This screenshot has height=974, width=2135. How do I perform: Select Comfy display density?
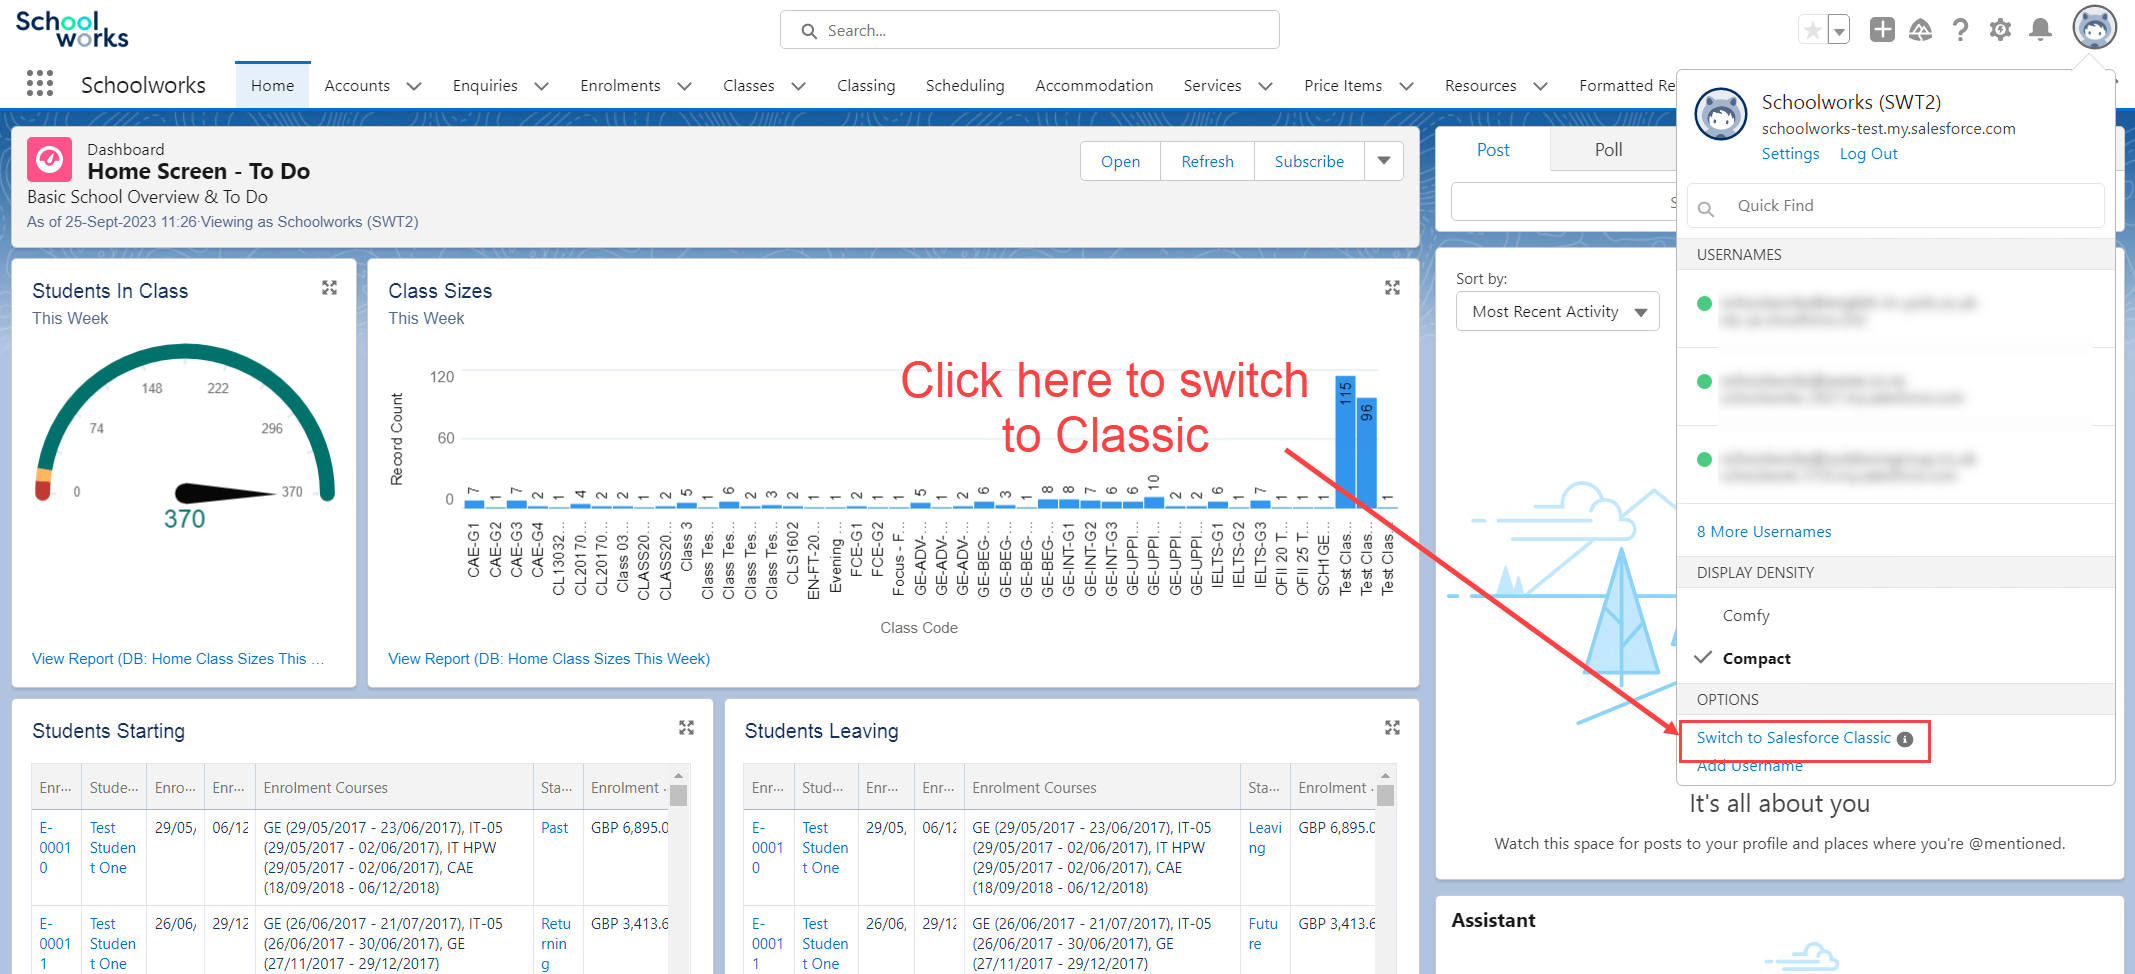pos(1746,616)
